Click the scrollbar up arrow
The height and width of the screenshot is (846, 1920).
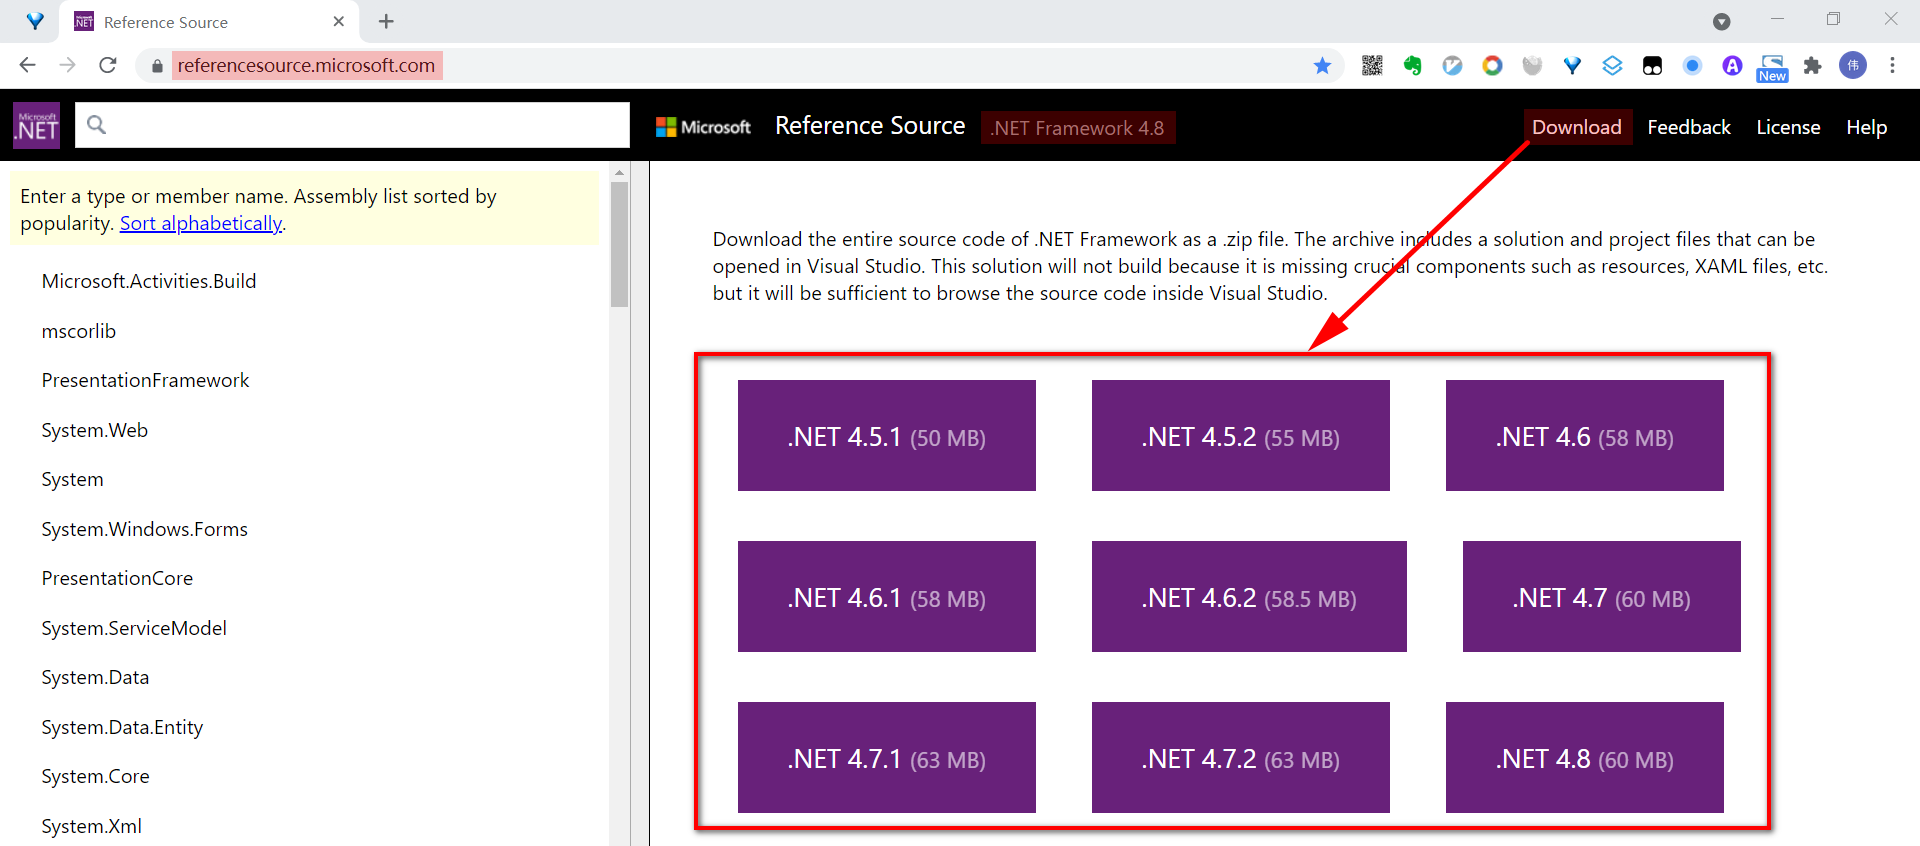coord(620,171)
